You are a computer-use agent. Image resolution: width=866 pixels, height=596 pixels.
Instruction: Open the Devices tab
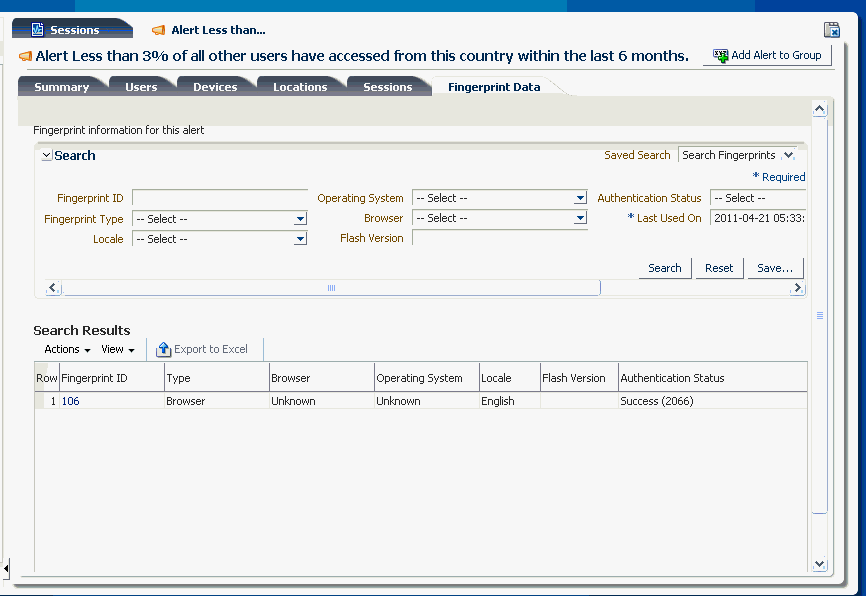click(x=216, y=86)
